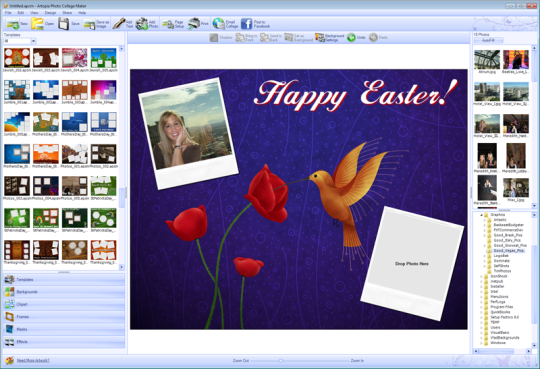Open Background Settings from the canvas toolbar
The width and height of the screenshot is (540, 369).
(x=330, y=38)
